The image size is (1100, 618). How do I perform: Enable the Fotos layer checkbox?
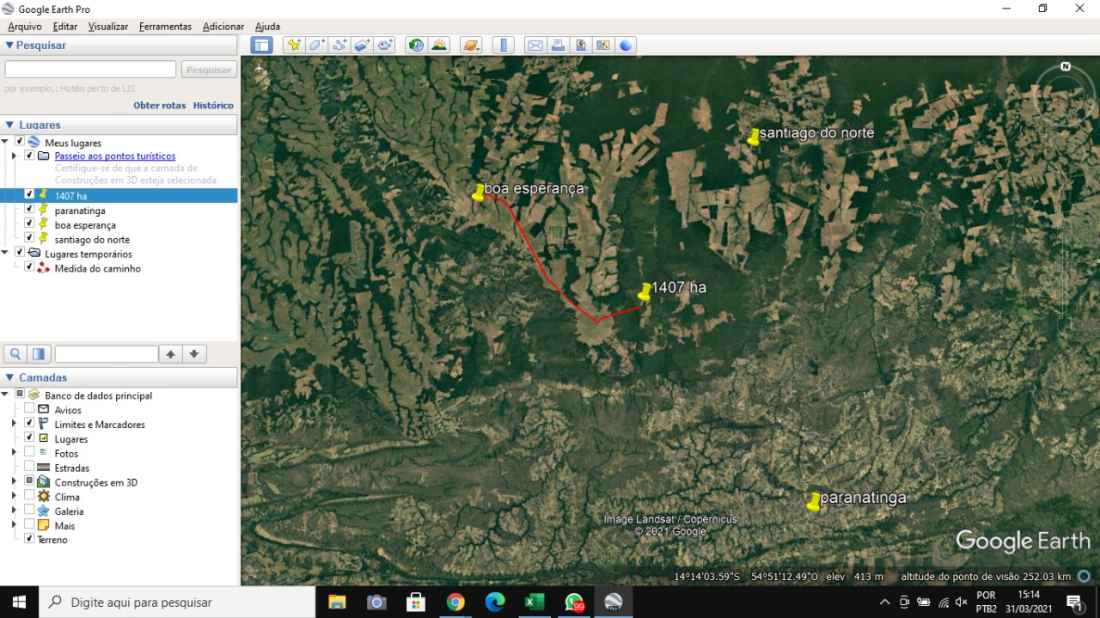[29, 452]
